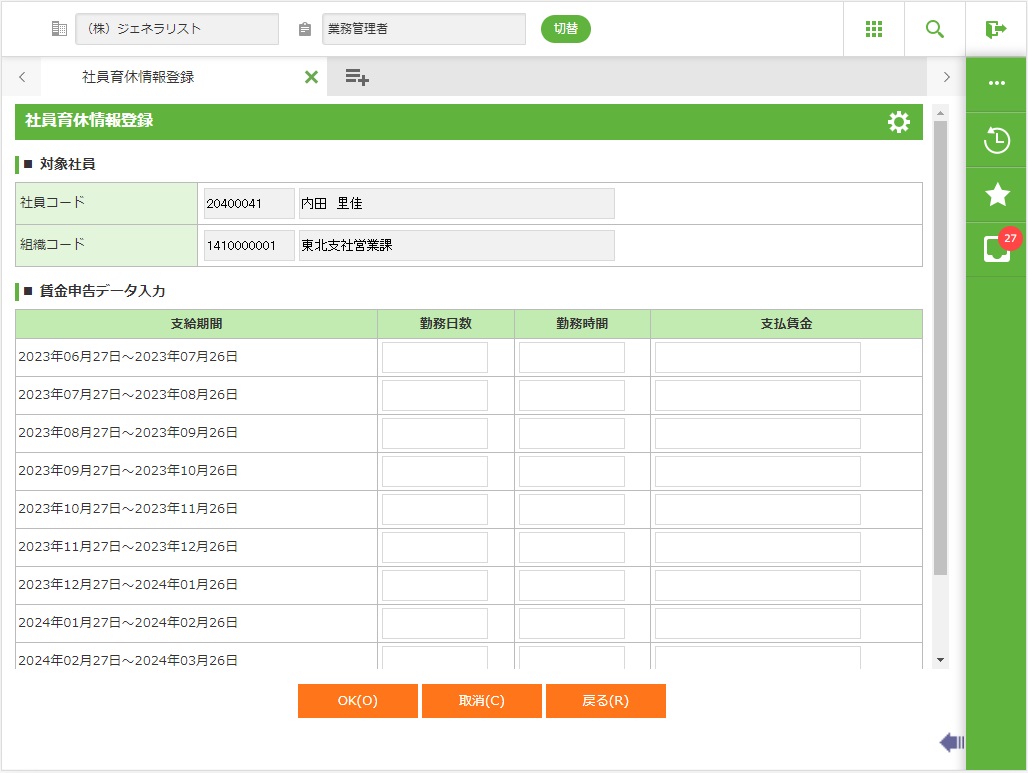Screen dimensions: 1028x773
Task: Open settings gear in green header
Action: pyautogui.click(x=899, y=122)
